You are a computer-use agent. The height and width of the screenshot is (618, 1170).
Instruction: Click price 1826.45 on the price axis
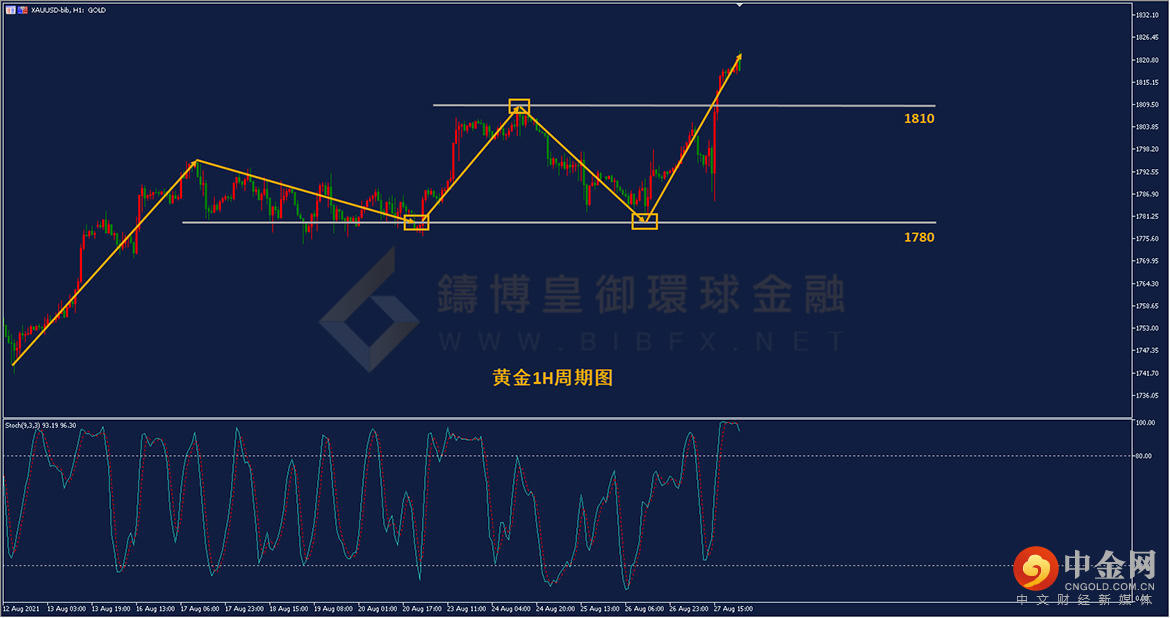[x=1146, y=37]
